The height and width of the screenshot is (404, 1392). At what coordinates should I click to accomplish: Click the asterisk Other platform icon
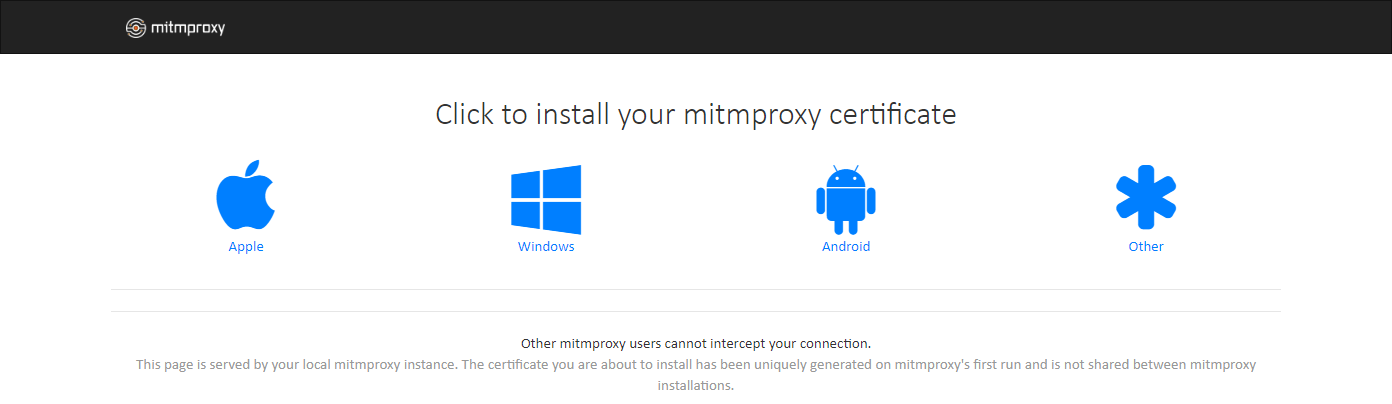point(1146,198)
